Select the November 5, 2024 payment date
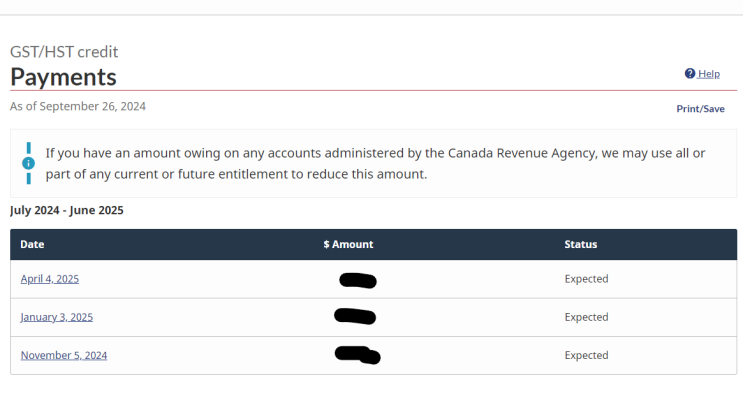 [64, 355]
